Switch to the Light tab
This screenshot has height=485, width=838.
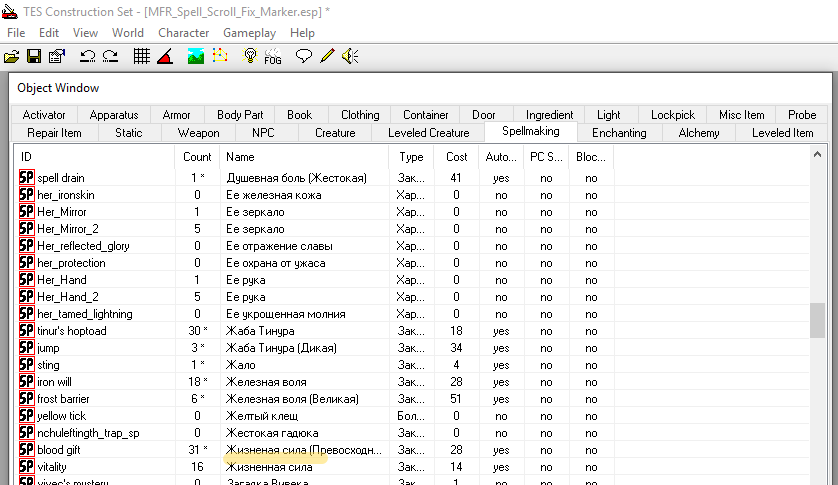click(x=609, y=115)
